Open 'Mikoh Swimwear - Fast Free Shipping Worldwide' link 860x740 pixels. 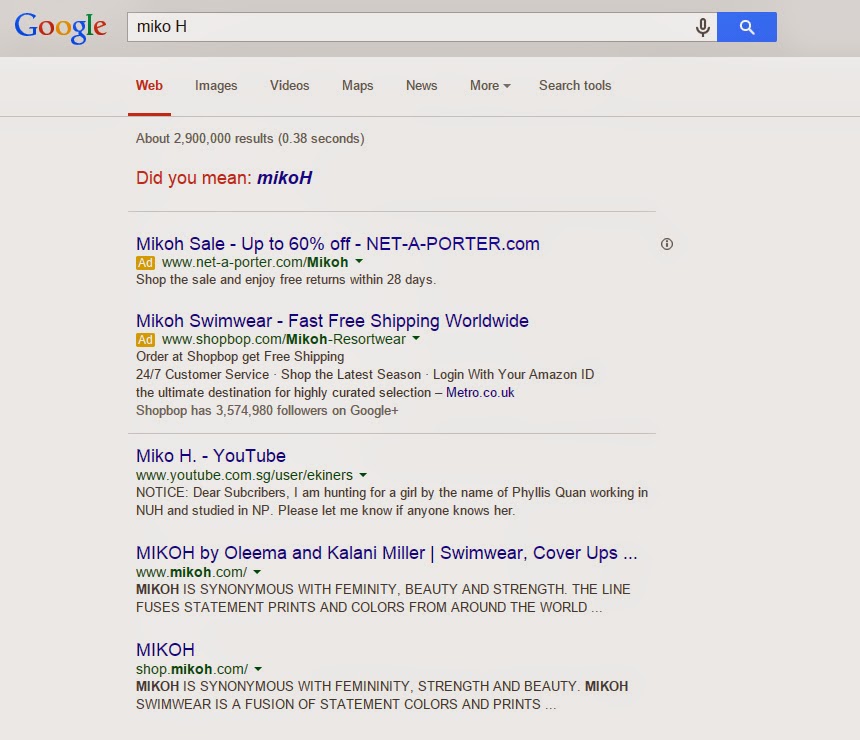332,320
